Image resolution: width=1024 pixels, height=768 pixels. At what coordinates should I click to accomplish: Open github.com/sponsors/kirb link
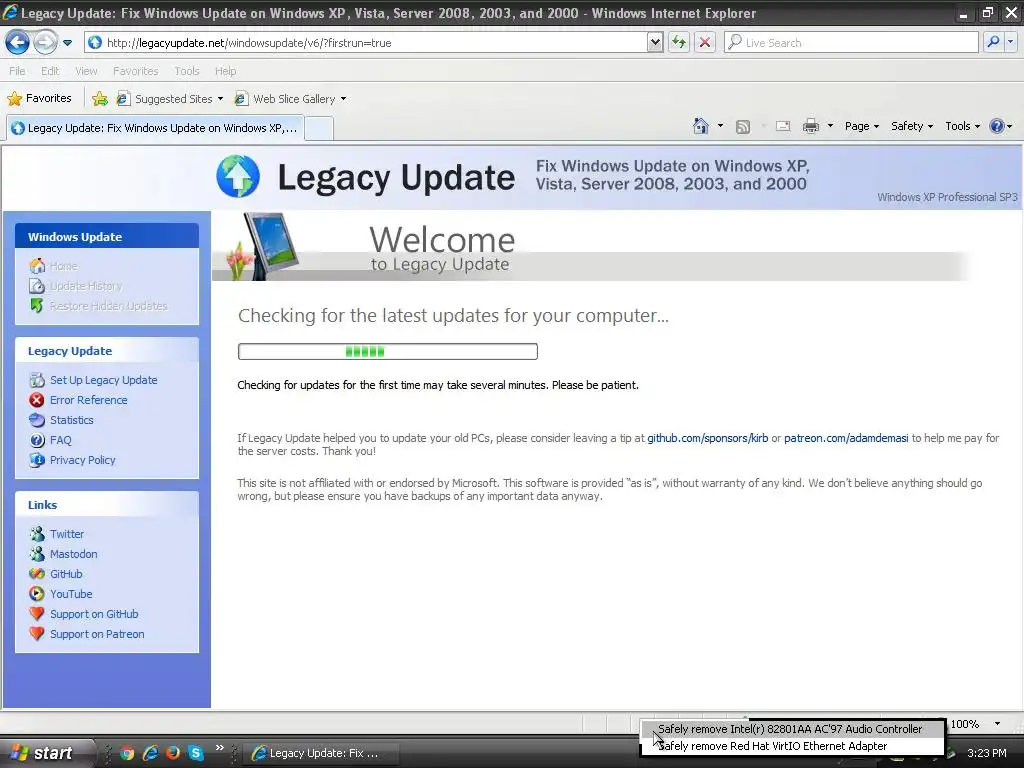pos(707,438)
